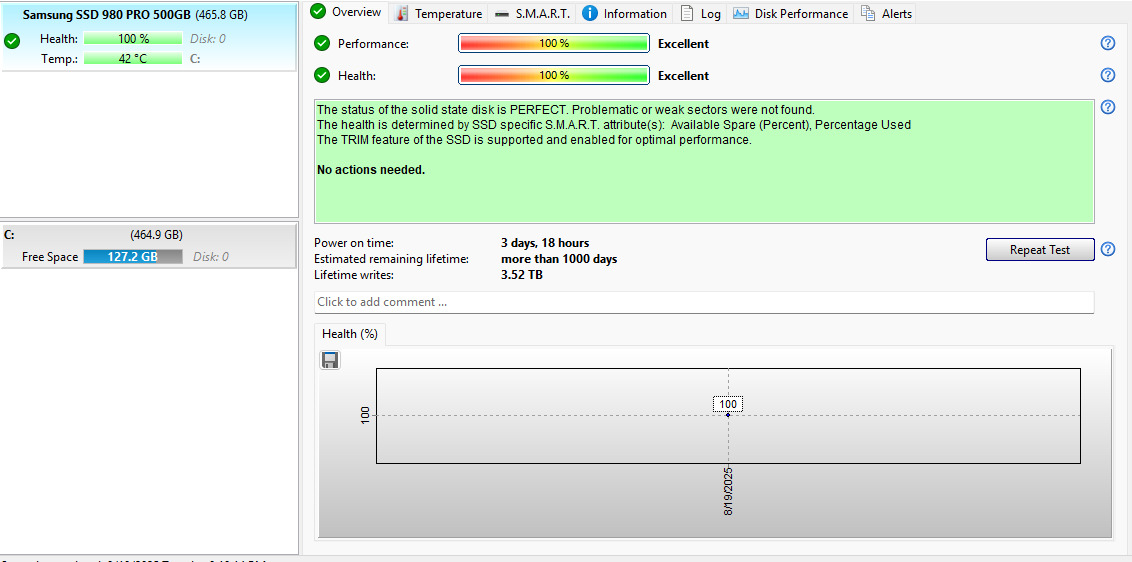
Task: Click the check icon on the Overview tab
Action: [318, 12]
